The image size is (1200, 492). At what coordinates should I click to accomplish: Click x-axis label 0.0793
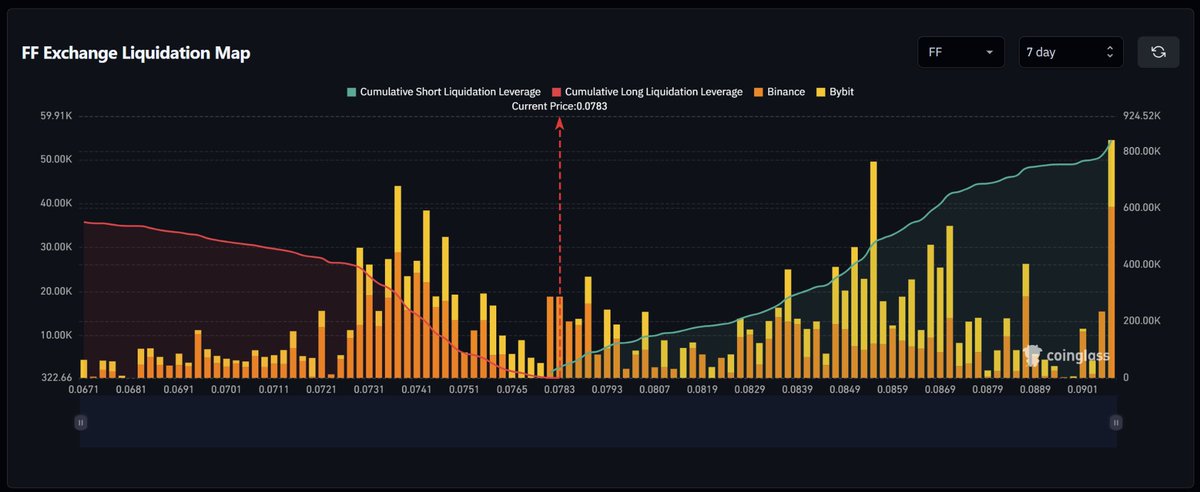pos(607,388)
